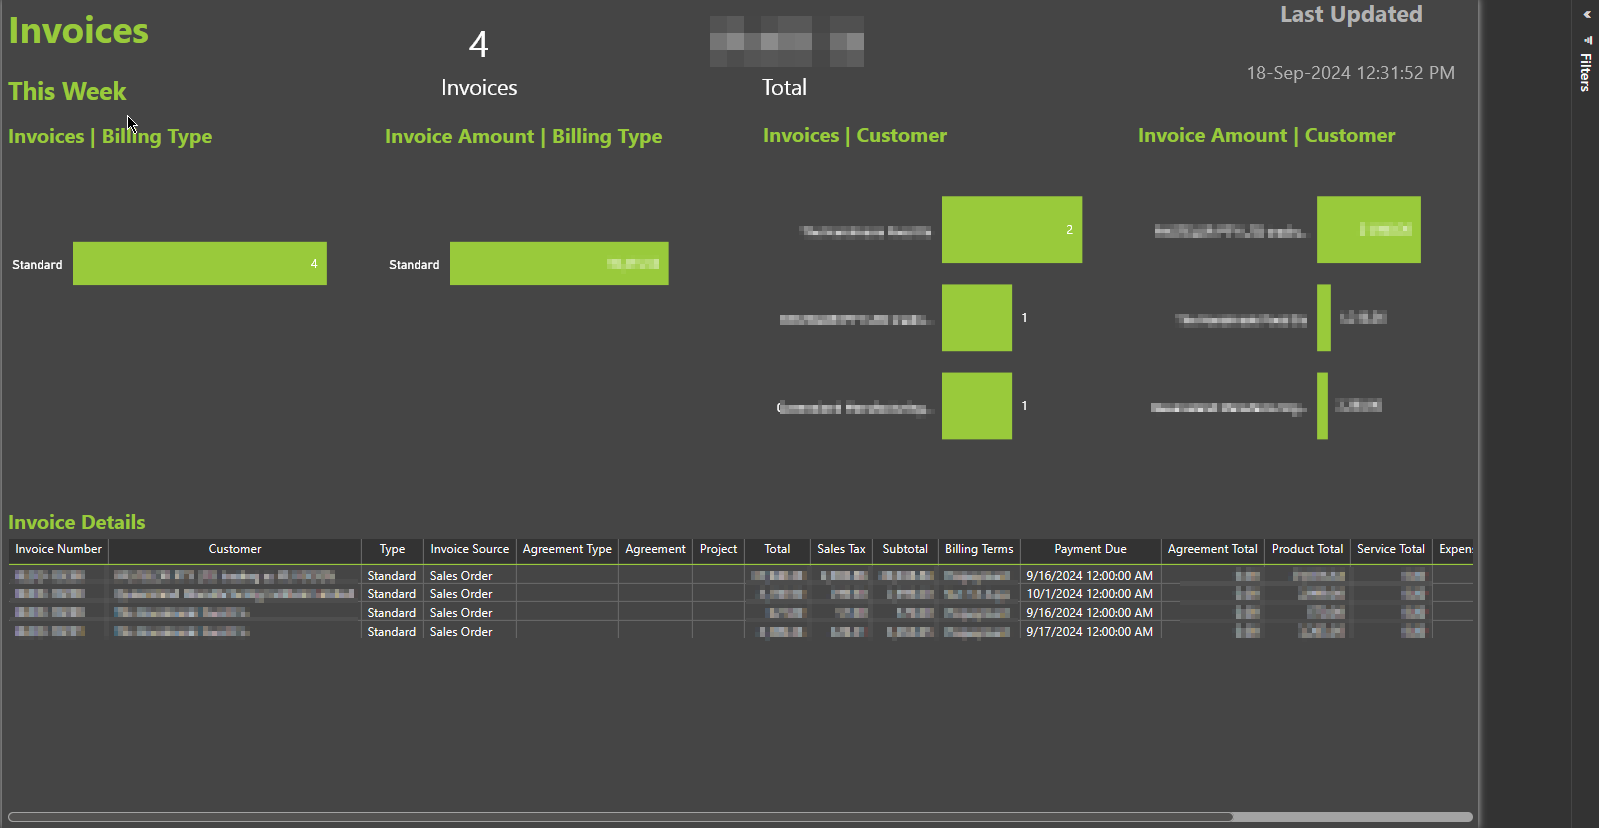Open the vertical Filters label
This screenshot has width=1599, height=828.
click(1586, 73)
